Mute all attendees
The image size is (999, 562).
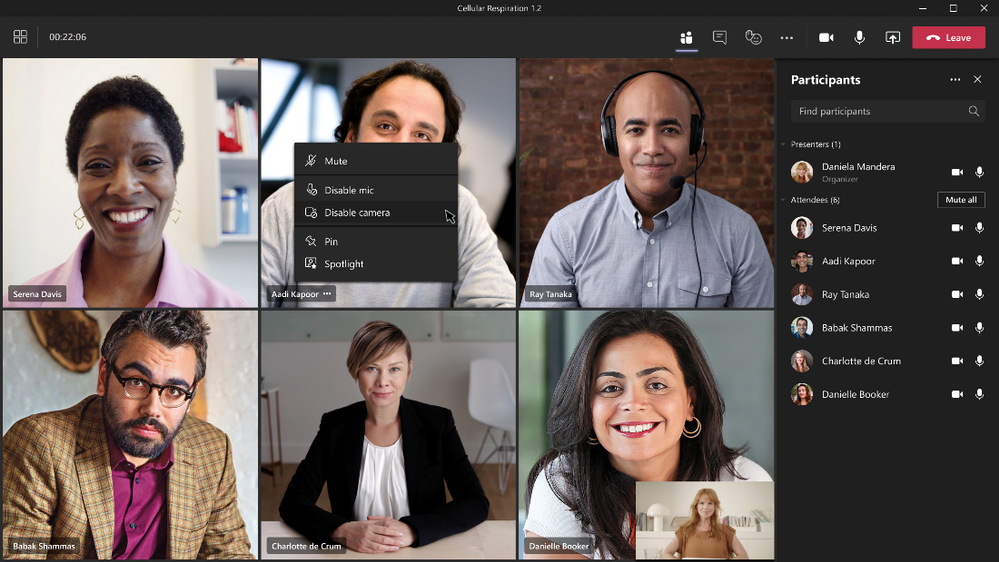(x=961, y=199)
